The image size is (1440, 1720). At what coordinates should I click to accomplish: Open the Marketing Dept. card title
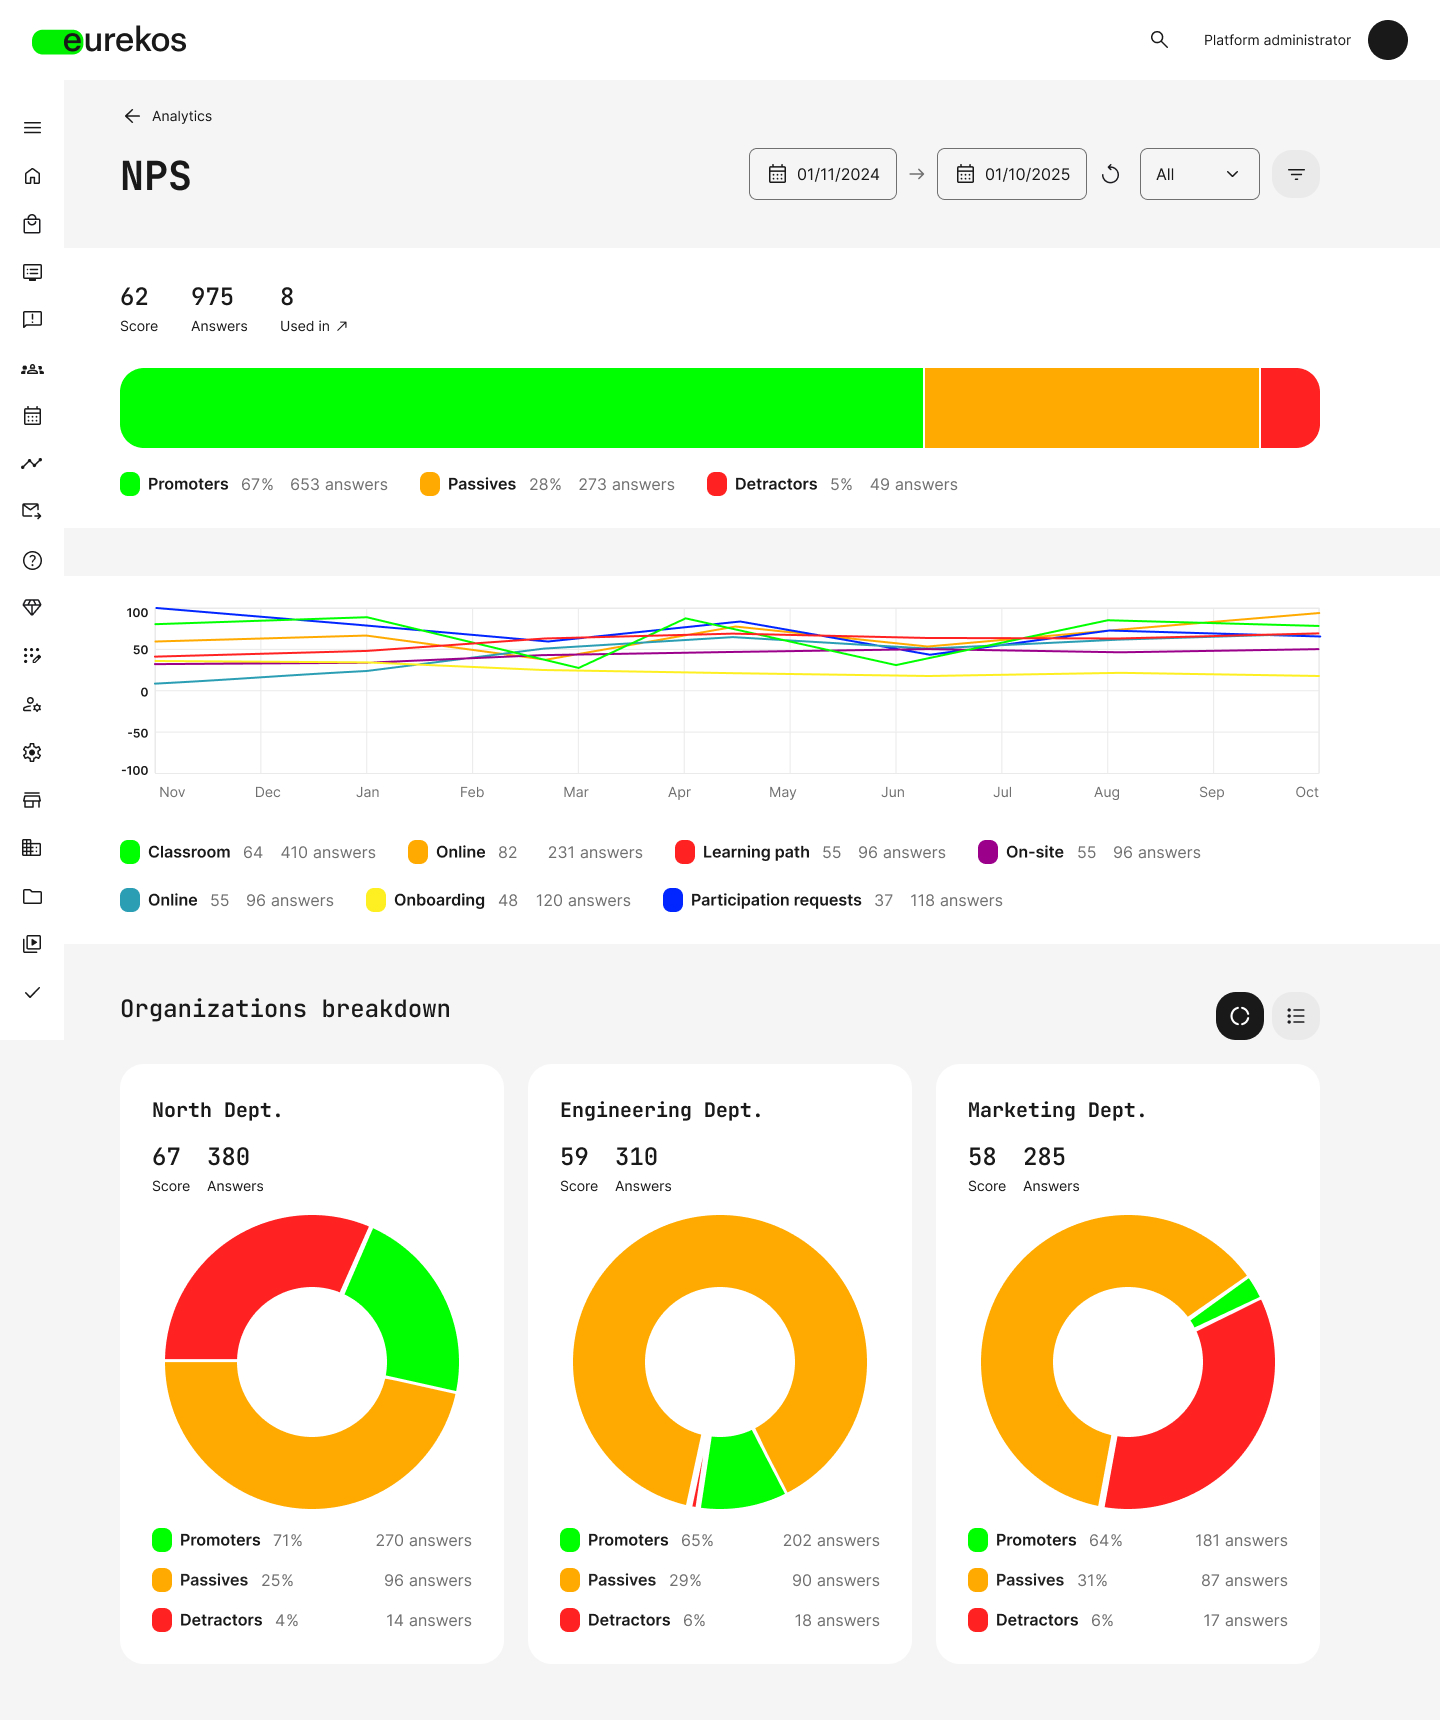pos(1057,1110)
